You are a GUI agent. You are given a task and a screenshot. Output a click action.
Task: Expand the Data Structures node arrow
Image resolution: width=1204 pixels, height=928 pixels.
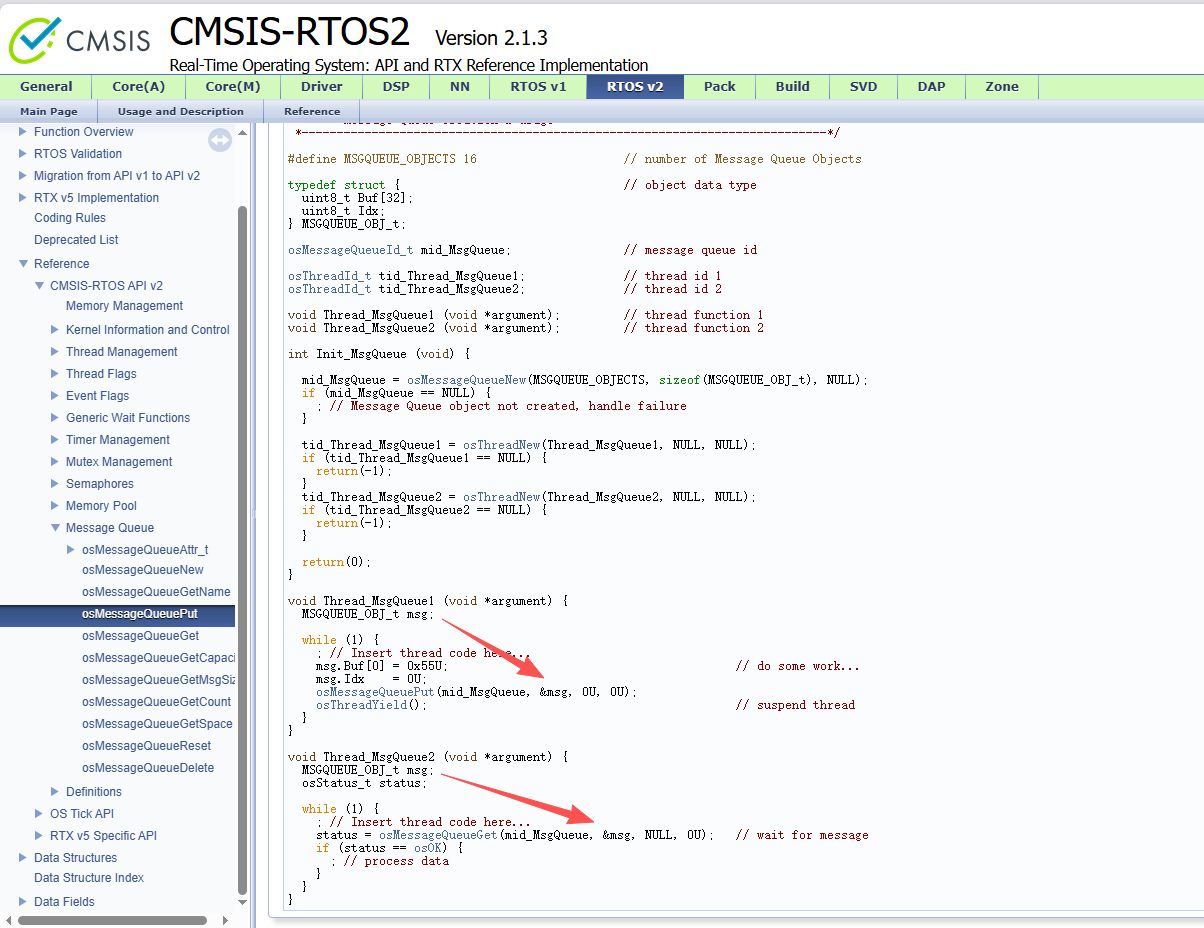[24, 858]
